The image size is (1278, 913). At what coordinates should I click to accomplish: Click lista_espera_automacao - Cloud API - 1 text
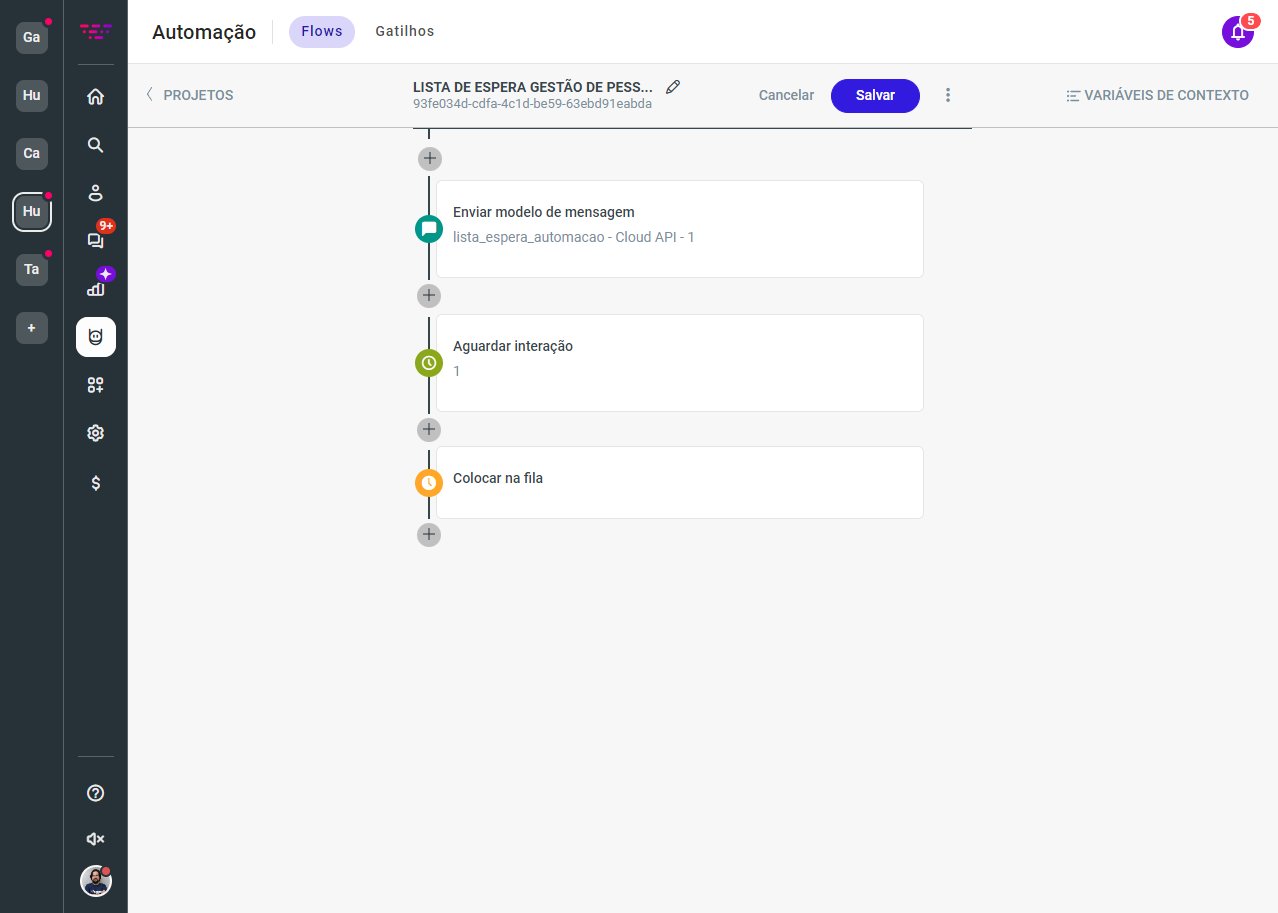click(574, 237)
